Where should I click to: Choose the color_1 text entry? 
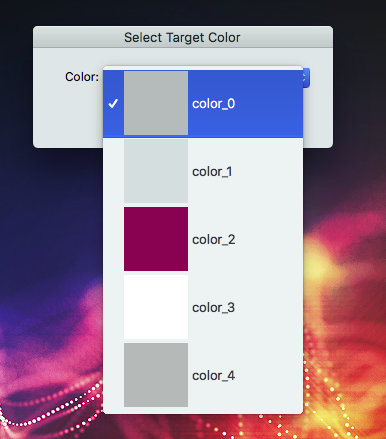click(212, 172)
